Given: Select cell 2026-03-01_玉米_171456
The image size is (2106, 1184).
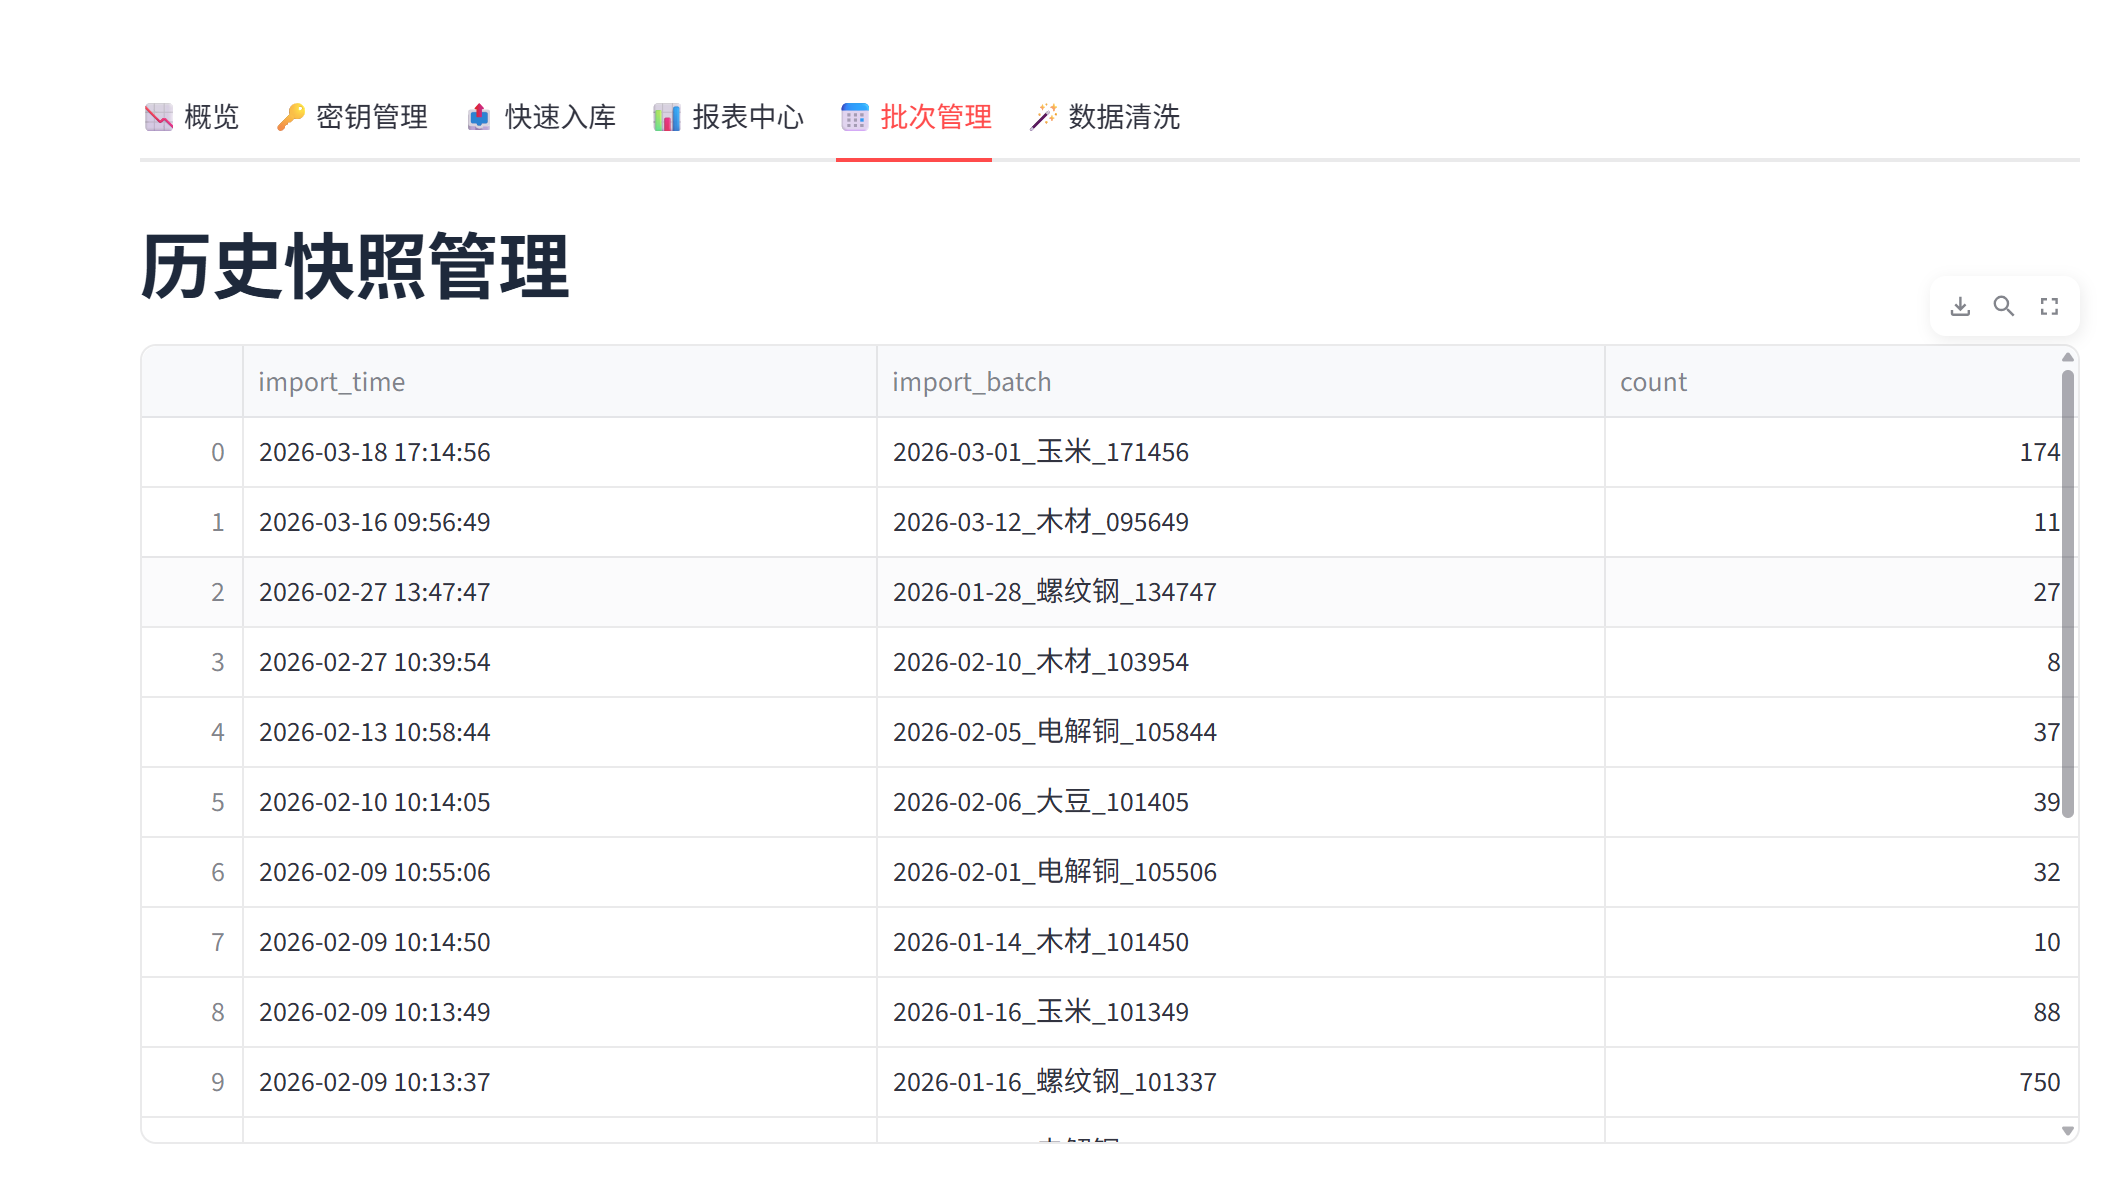Looking at the screenshot, I should click(1241, 452).
